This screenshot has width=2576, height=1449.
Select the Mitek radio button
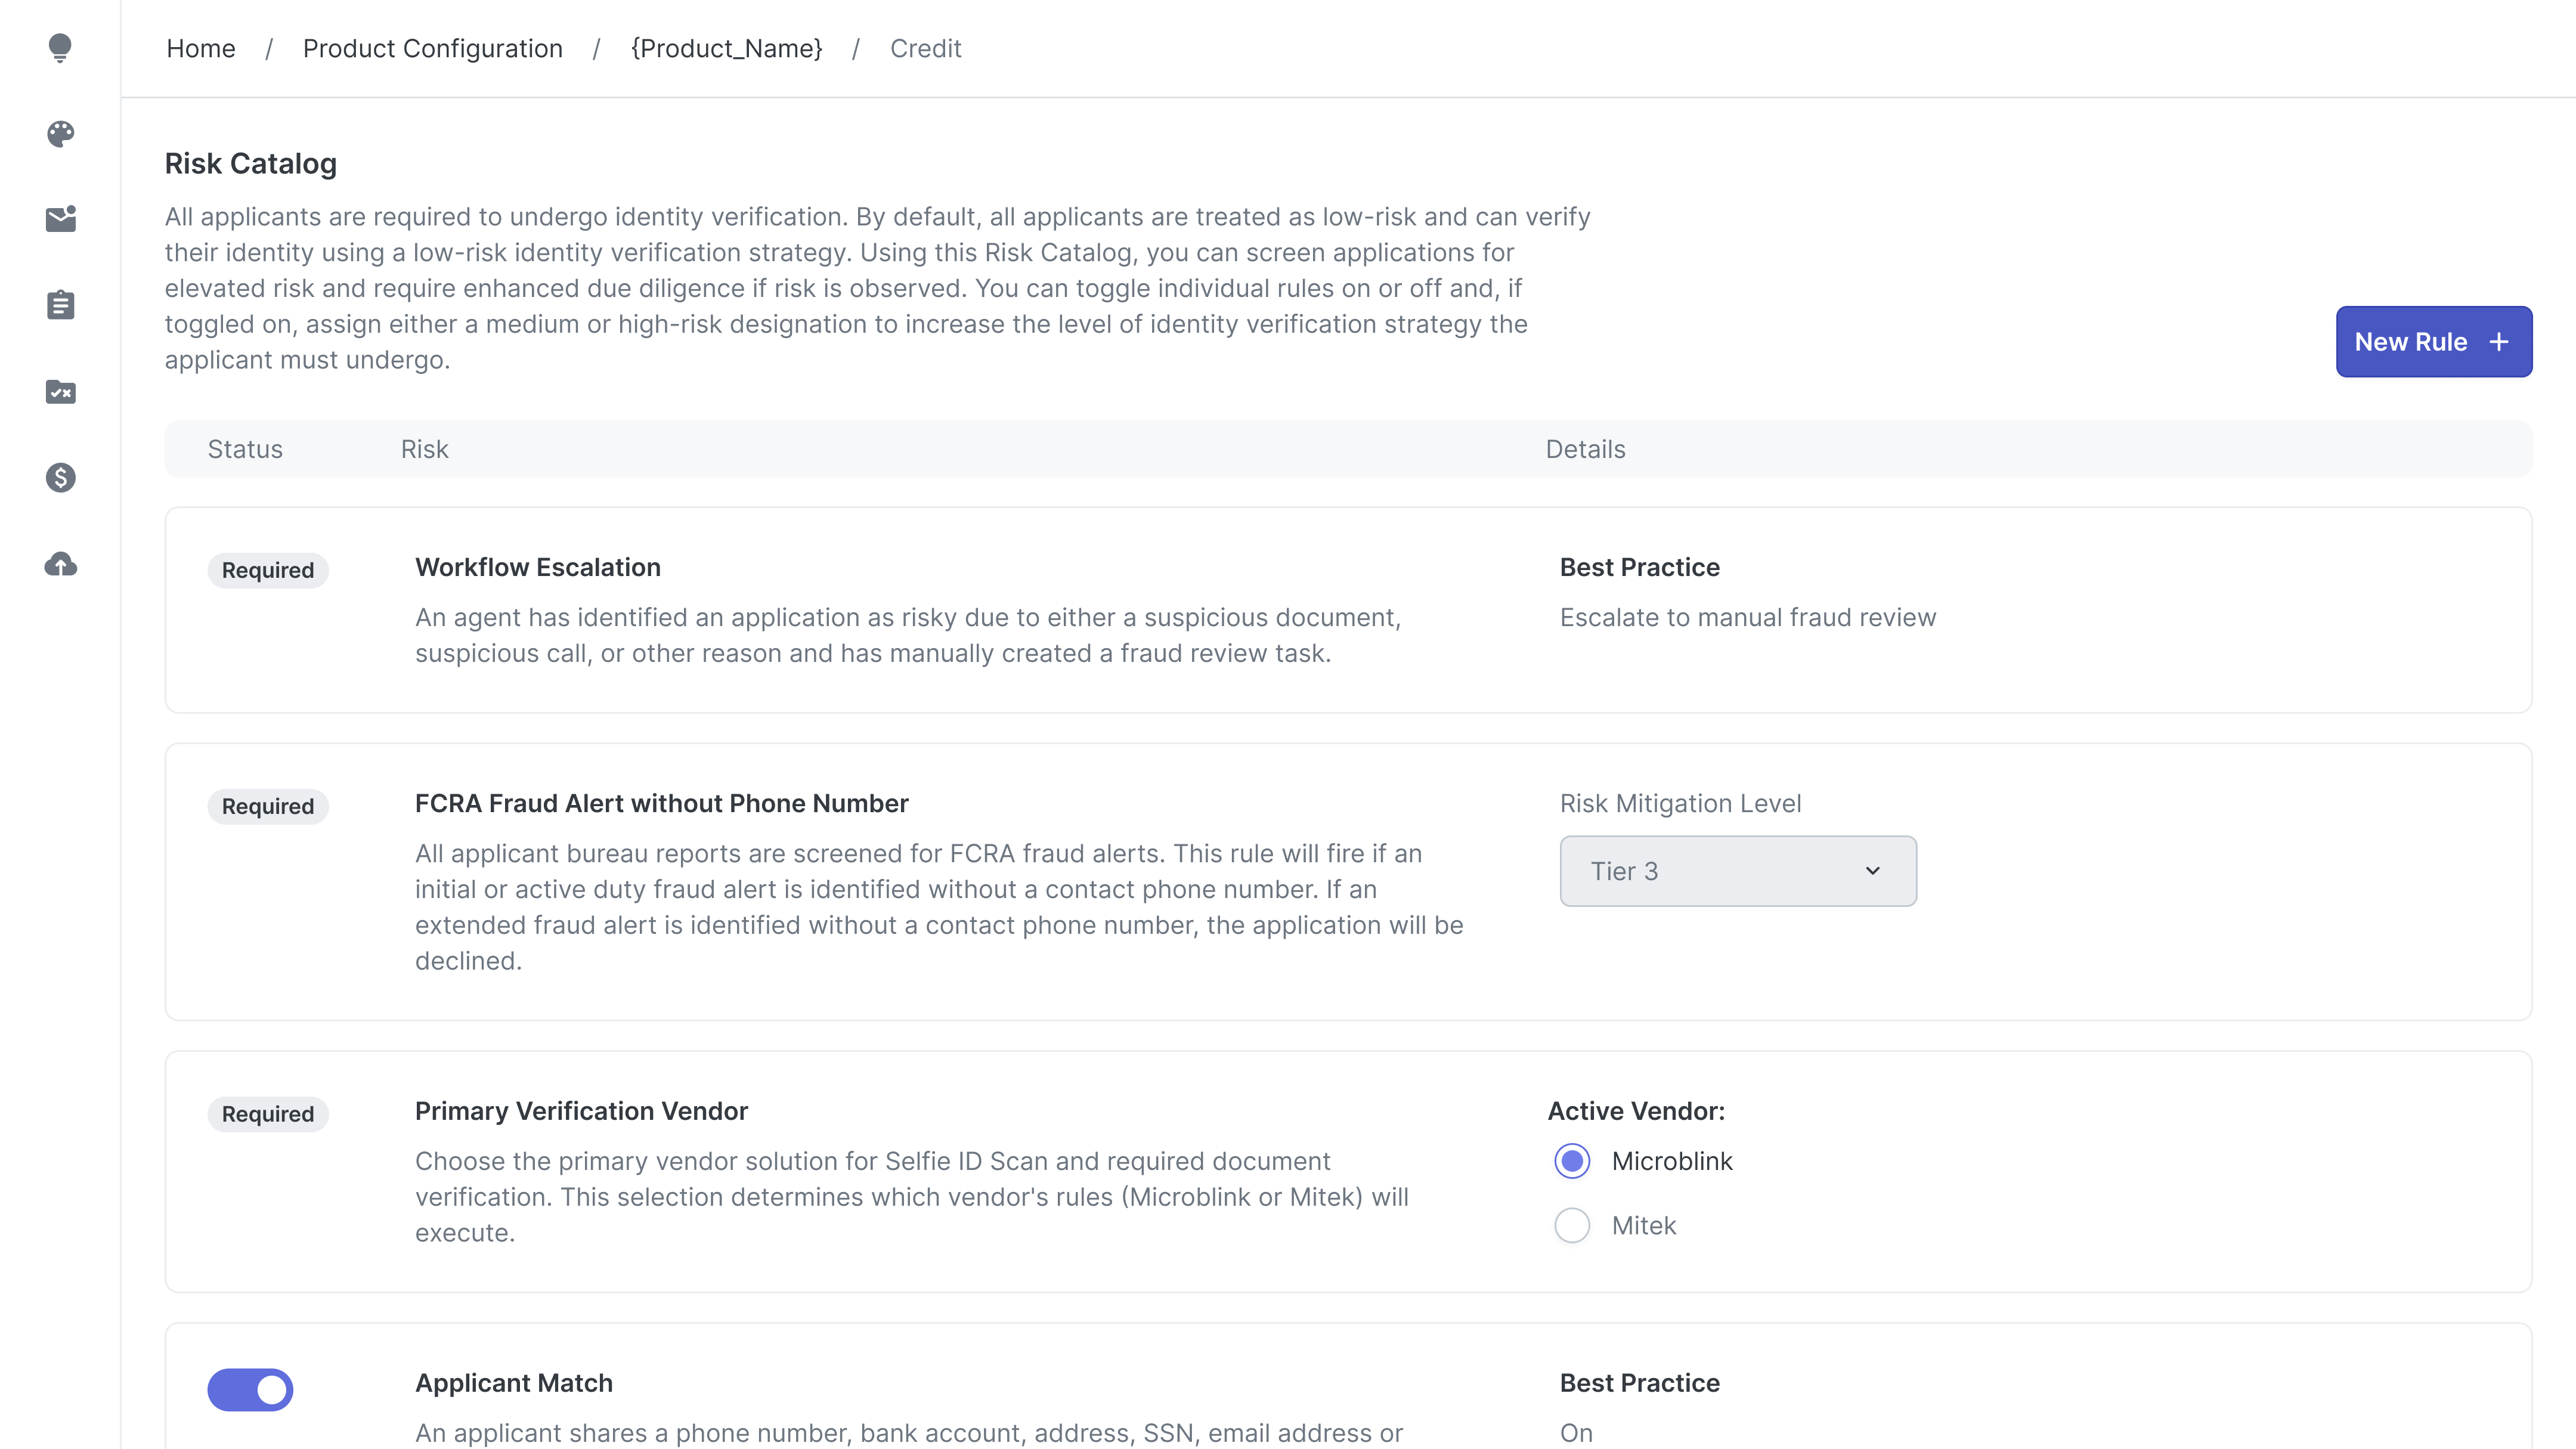[x=1572, y=1225]
